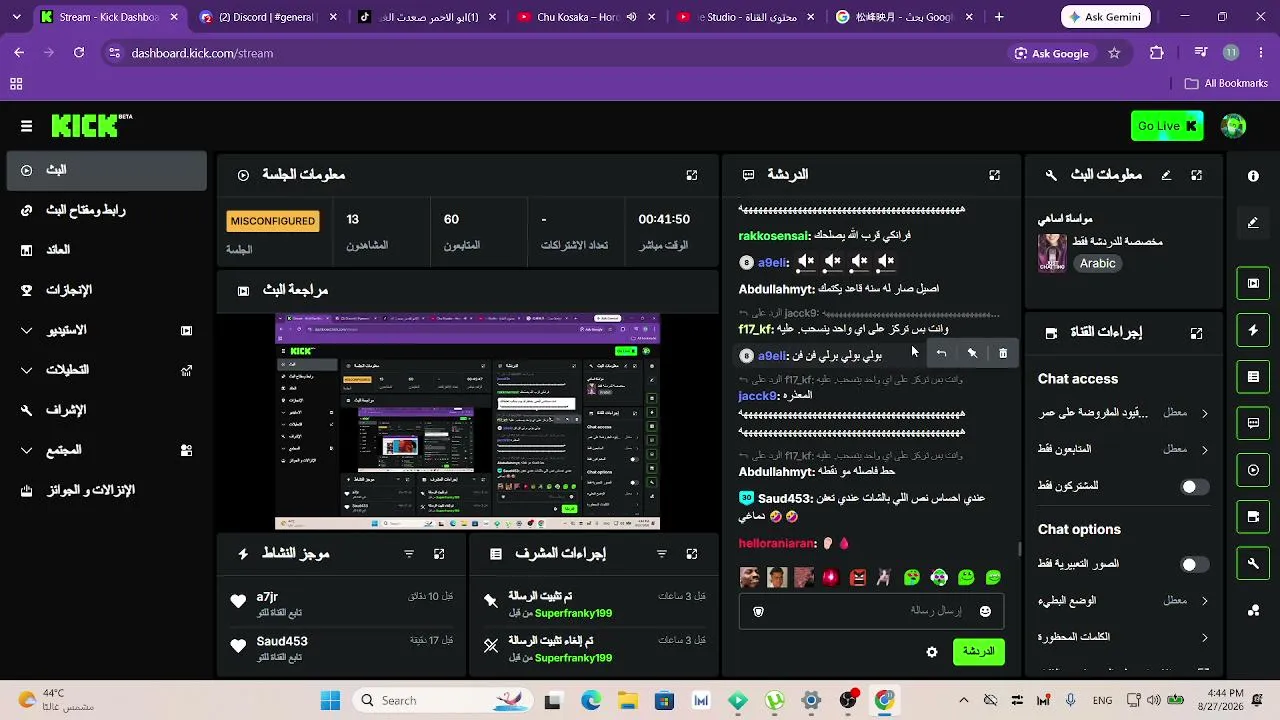
Task: Send message with the green الدردشة button
Action: (x=978, y=652)
